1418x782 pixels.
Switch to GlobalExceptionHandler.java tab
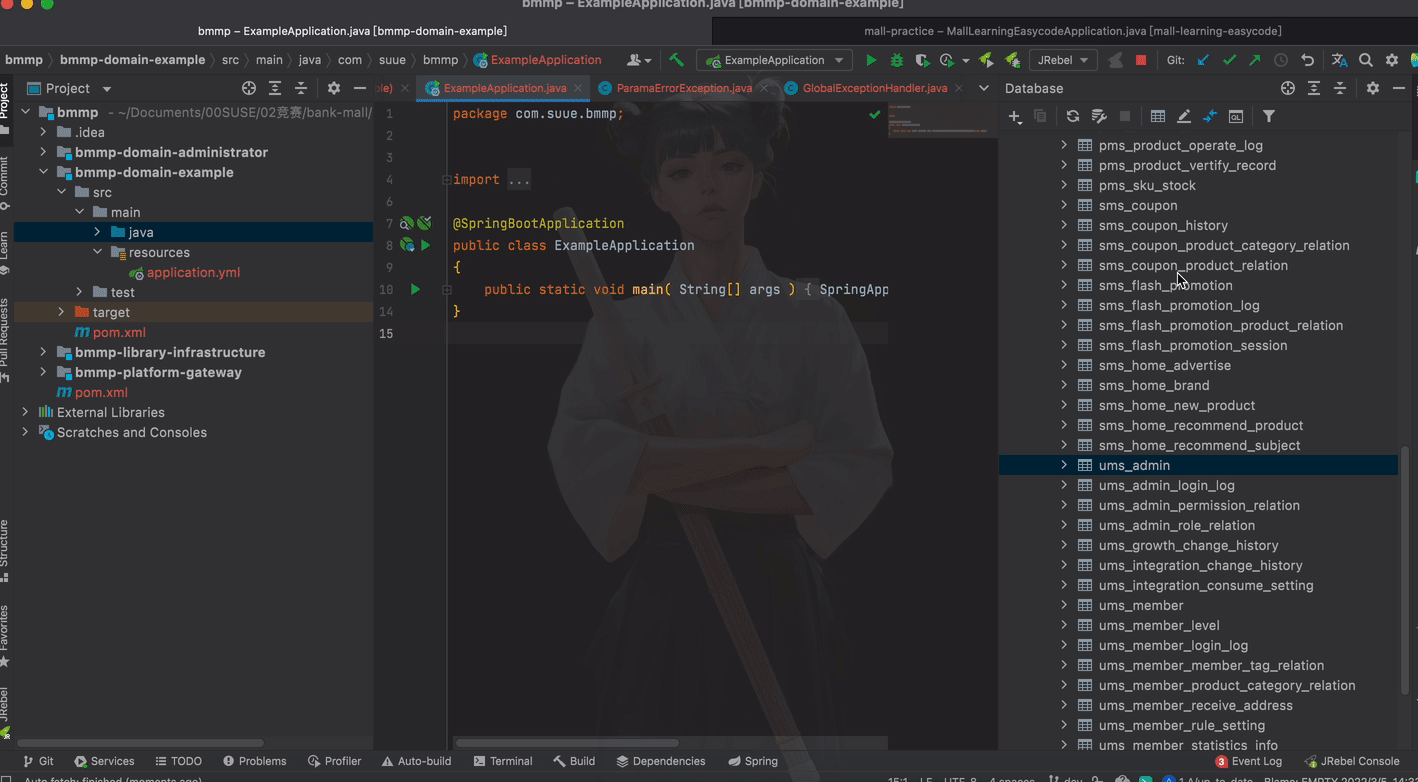coord(874,88)
